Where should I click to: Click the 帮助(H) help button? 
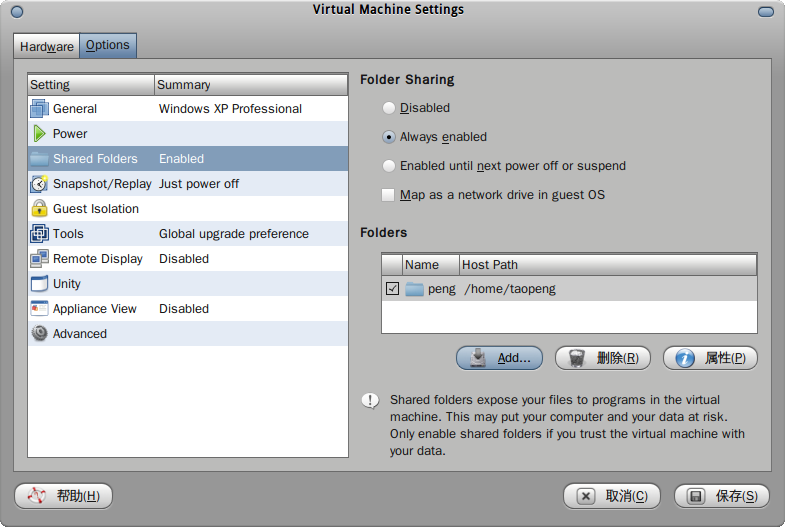tap(63, 496)
